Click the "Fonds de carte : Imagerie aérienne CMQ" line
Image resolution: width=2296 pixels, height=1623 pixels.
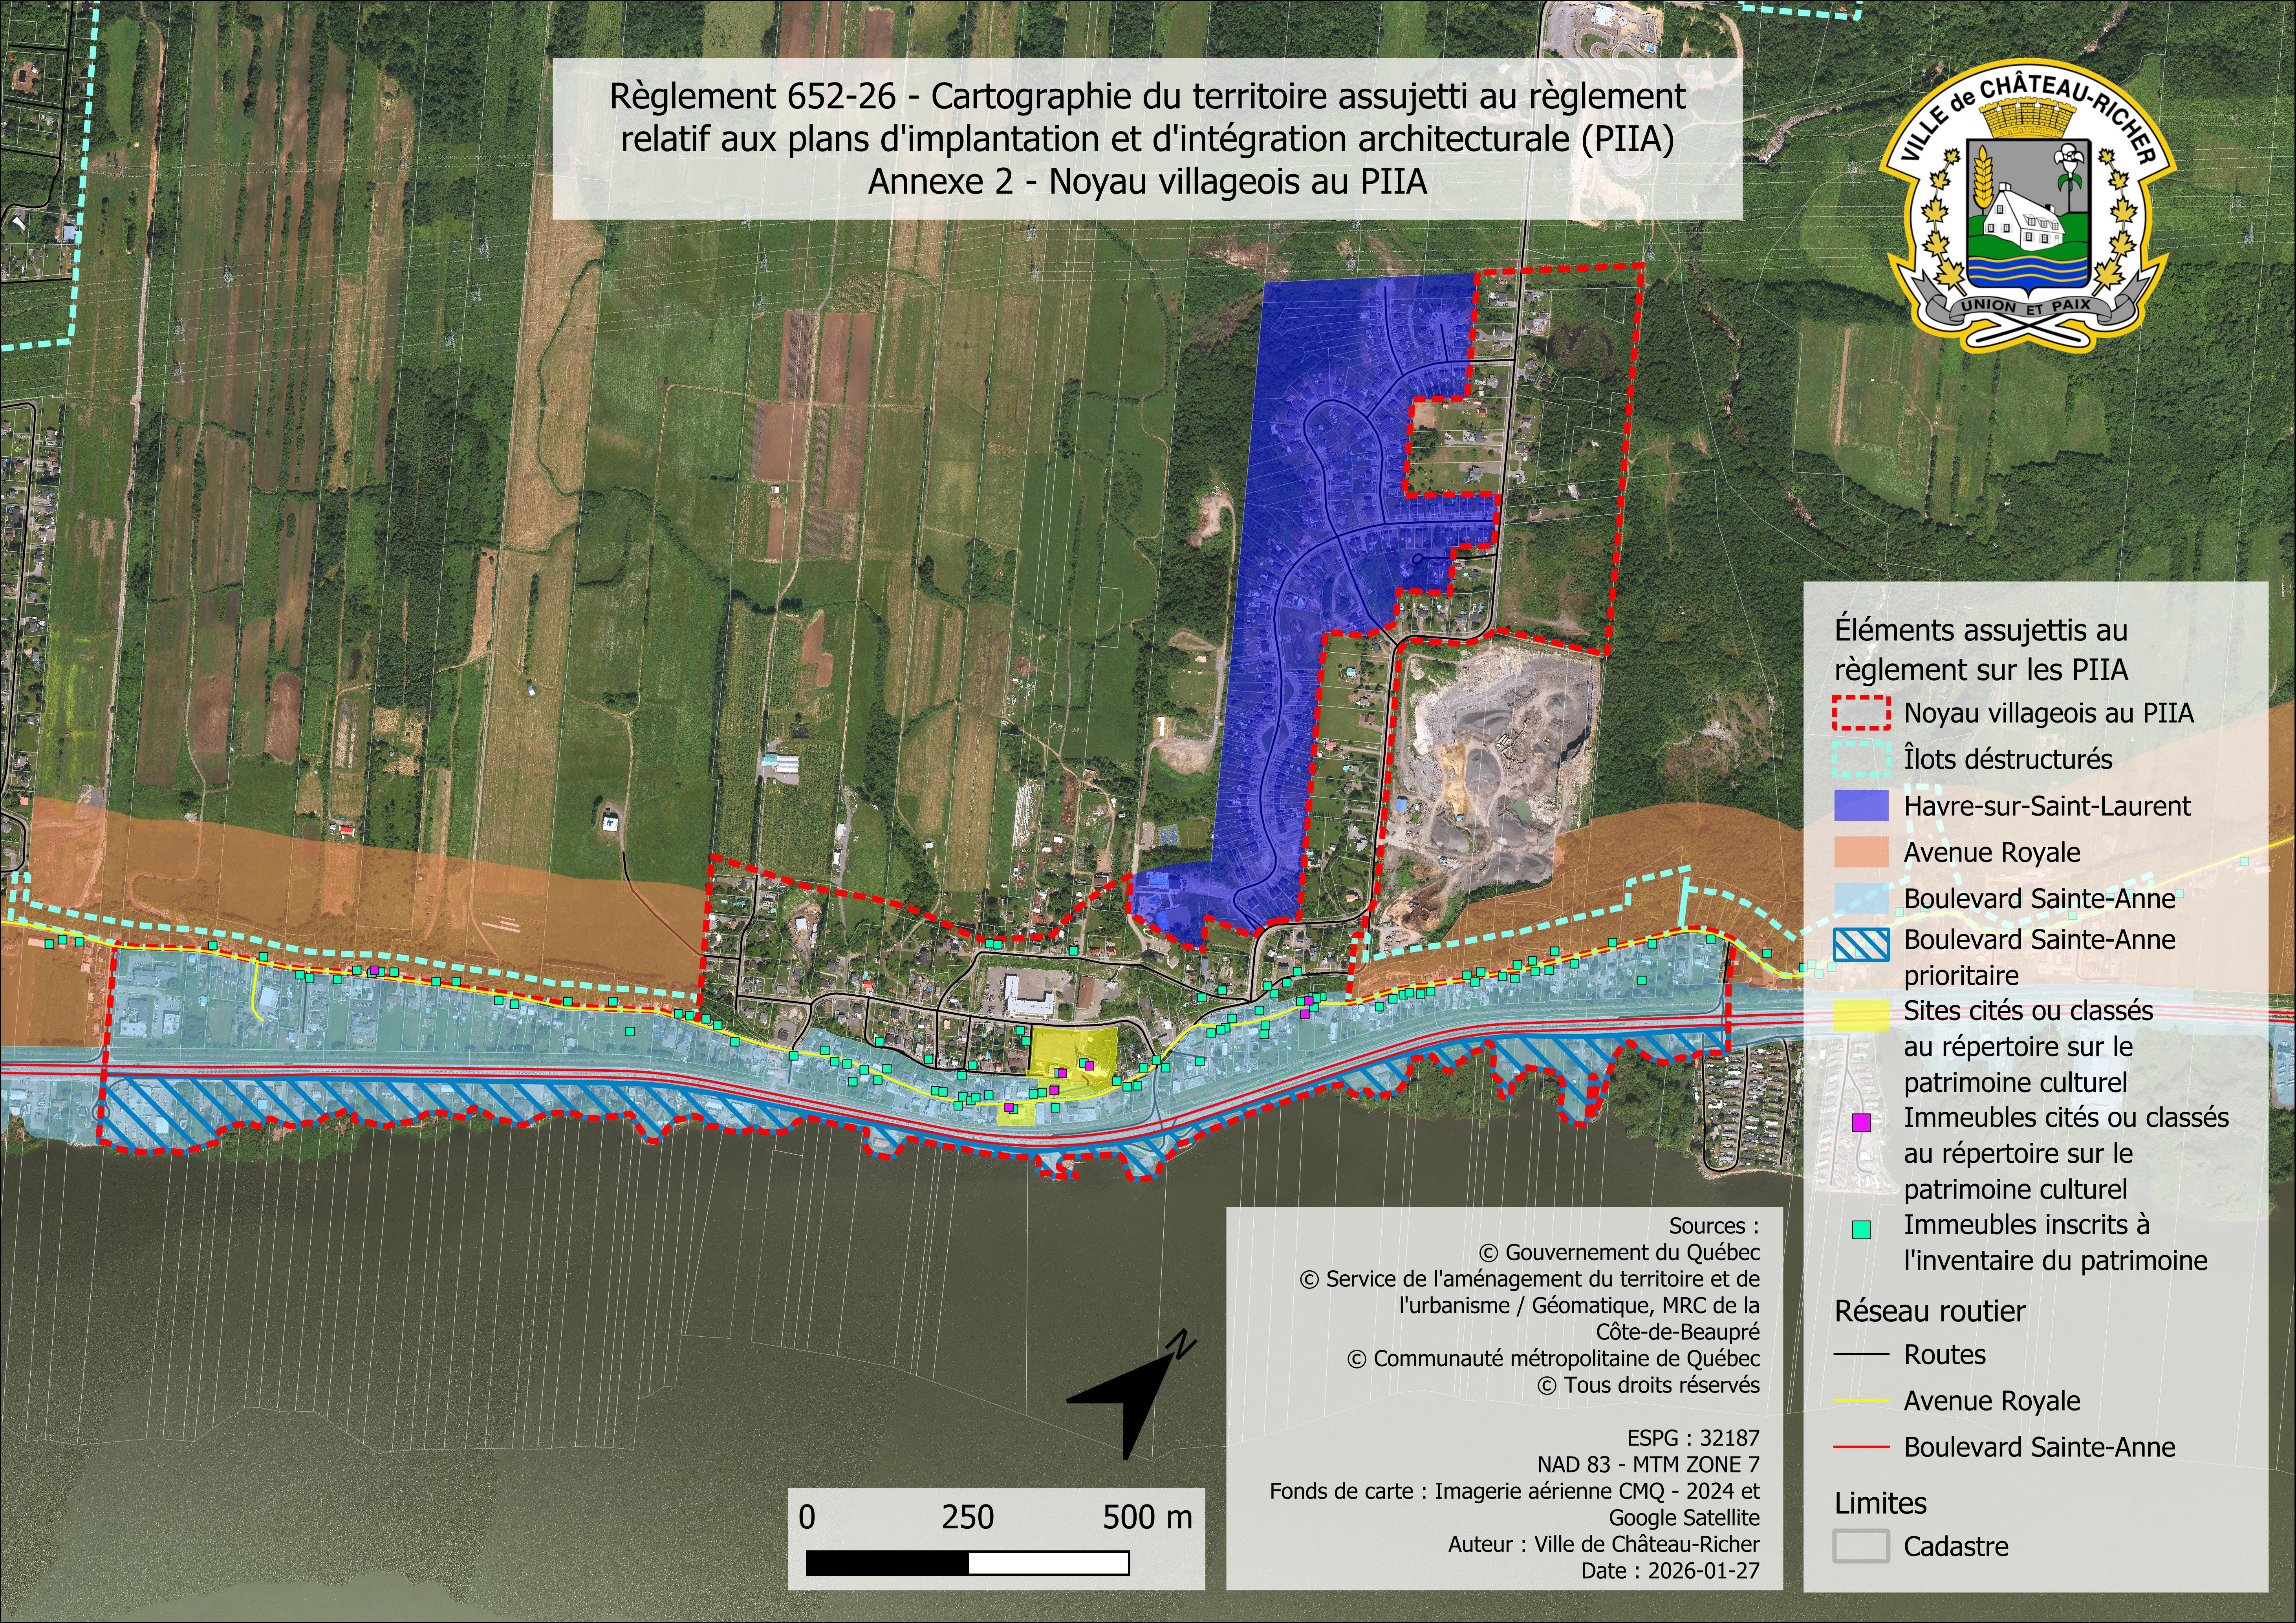coord(1515,1491)
